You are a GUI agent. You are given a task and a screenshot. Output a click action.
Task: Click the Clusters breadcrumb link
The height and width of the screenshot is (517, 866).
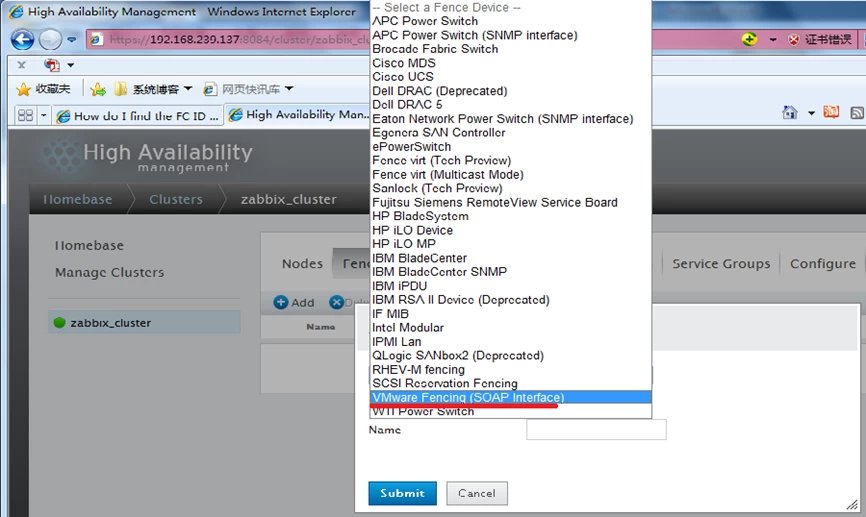click(x=176, y=199)
